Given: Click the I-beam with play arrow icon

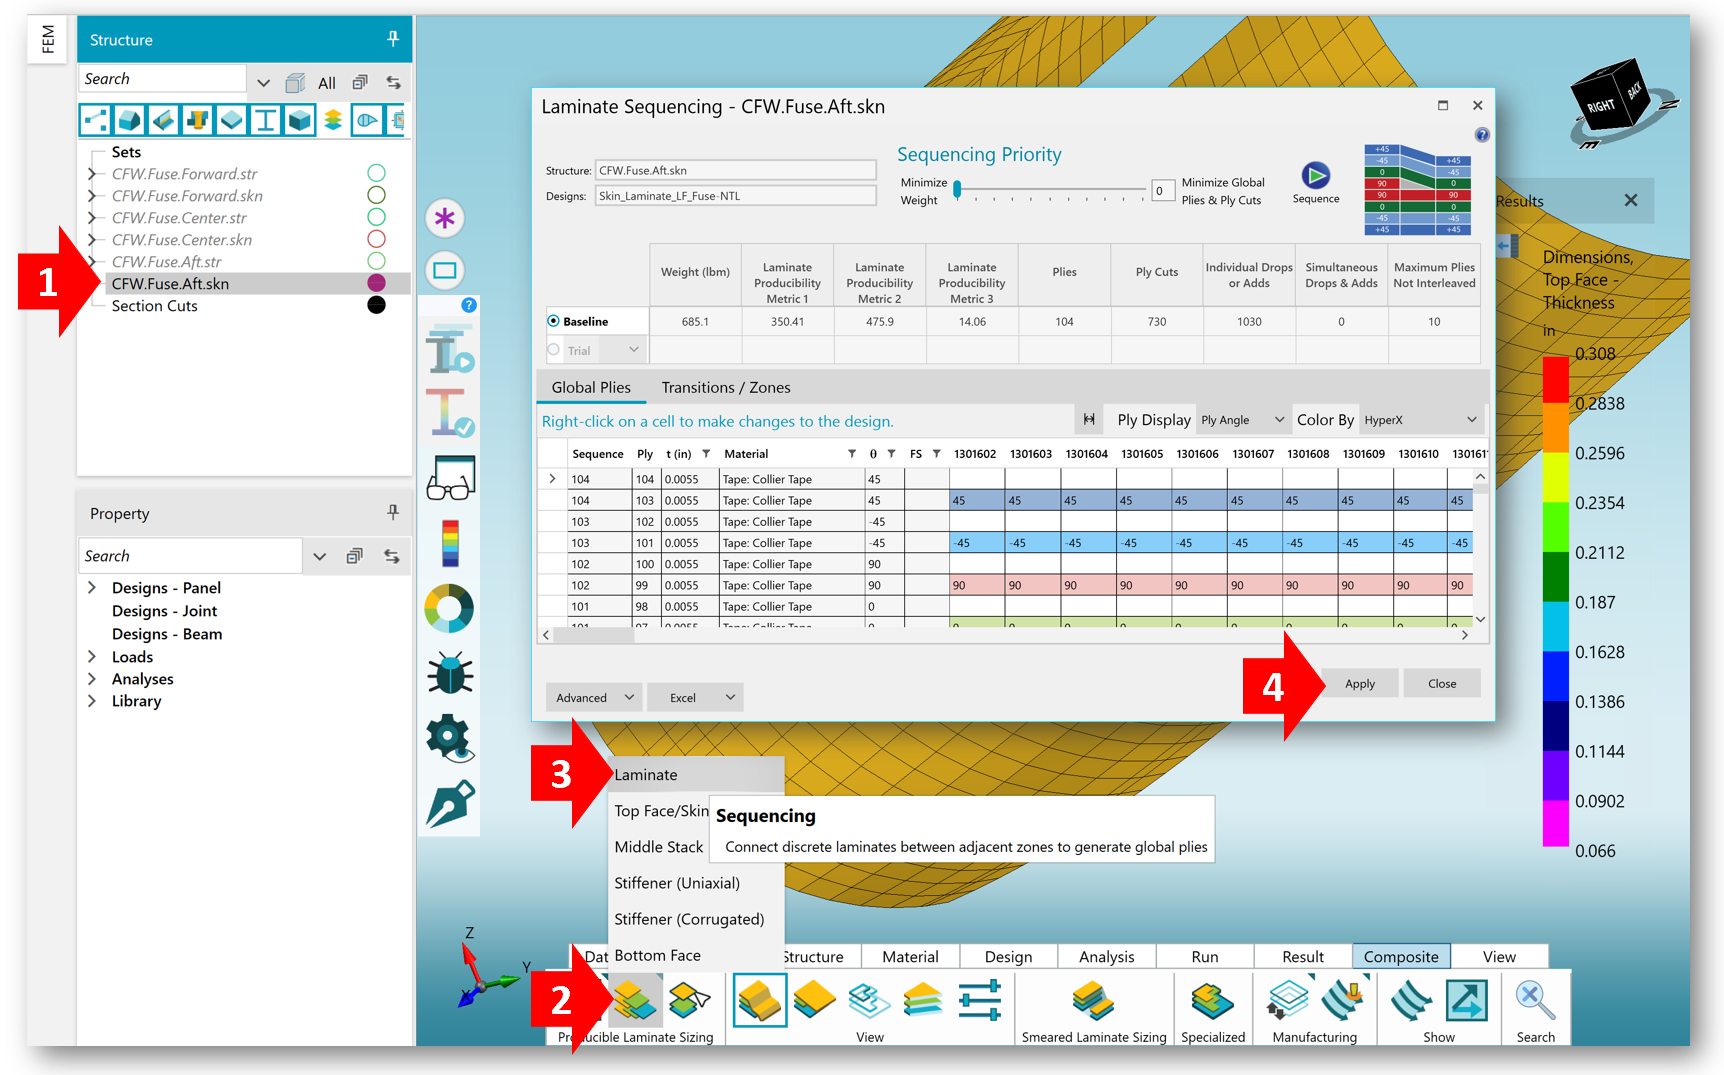Looking at the screenshot, I should 449,351.
